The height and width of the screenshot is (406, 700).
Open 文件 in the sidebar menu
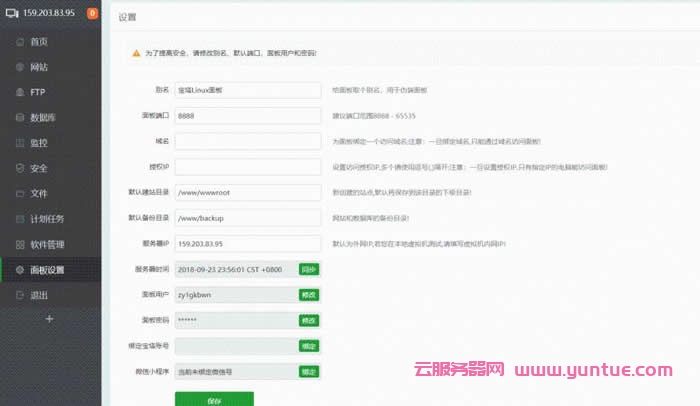[x=39, y=194]
